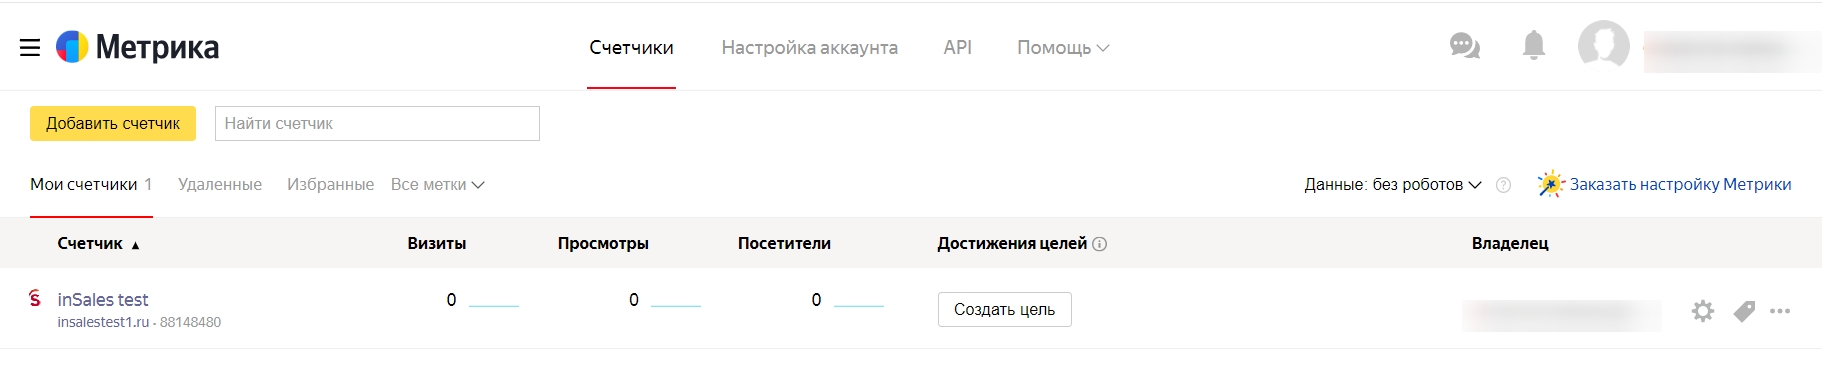The image size is (1822, 377).
Task: Click the insalestest1.ru domain text
Action: tap(103, 322)
